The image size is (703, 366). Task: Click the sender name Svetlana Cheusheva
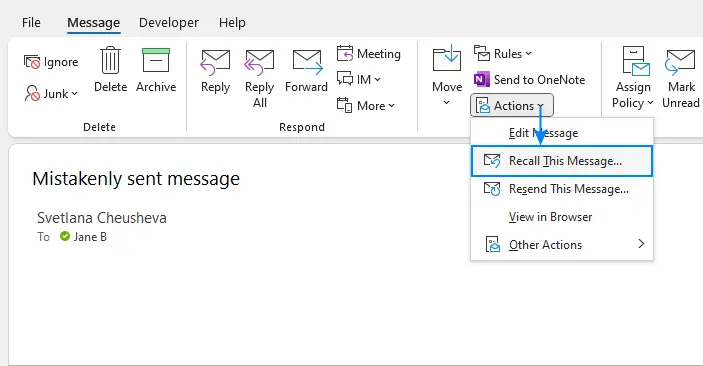[x=102, y=218]
